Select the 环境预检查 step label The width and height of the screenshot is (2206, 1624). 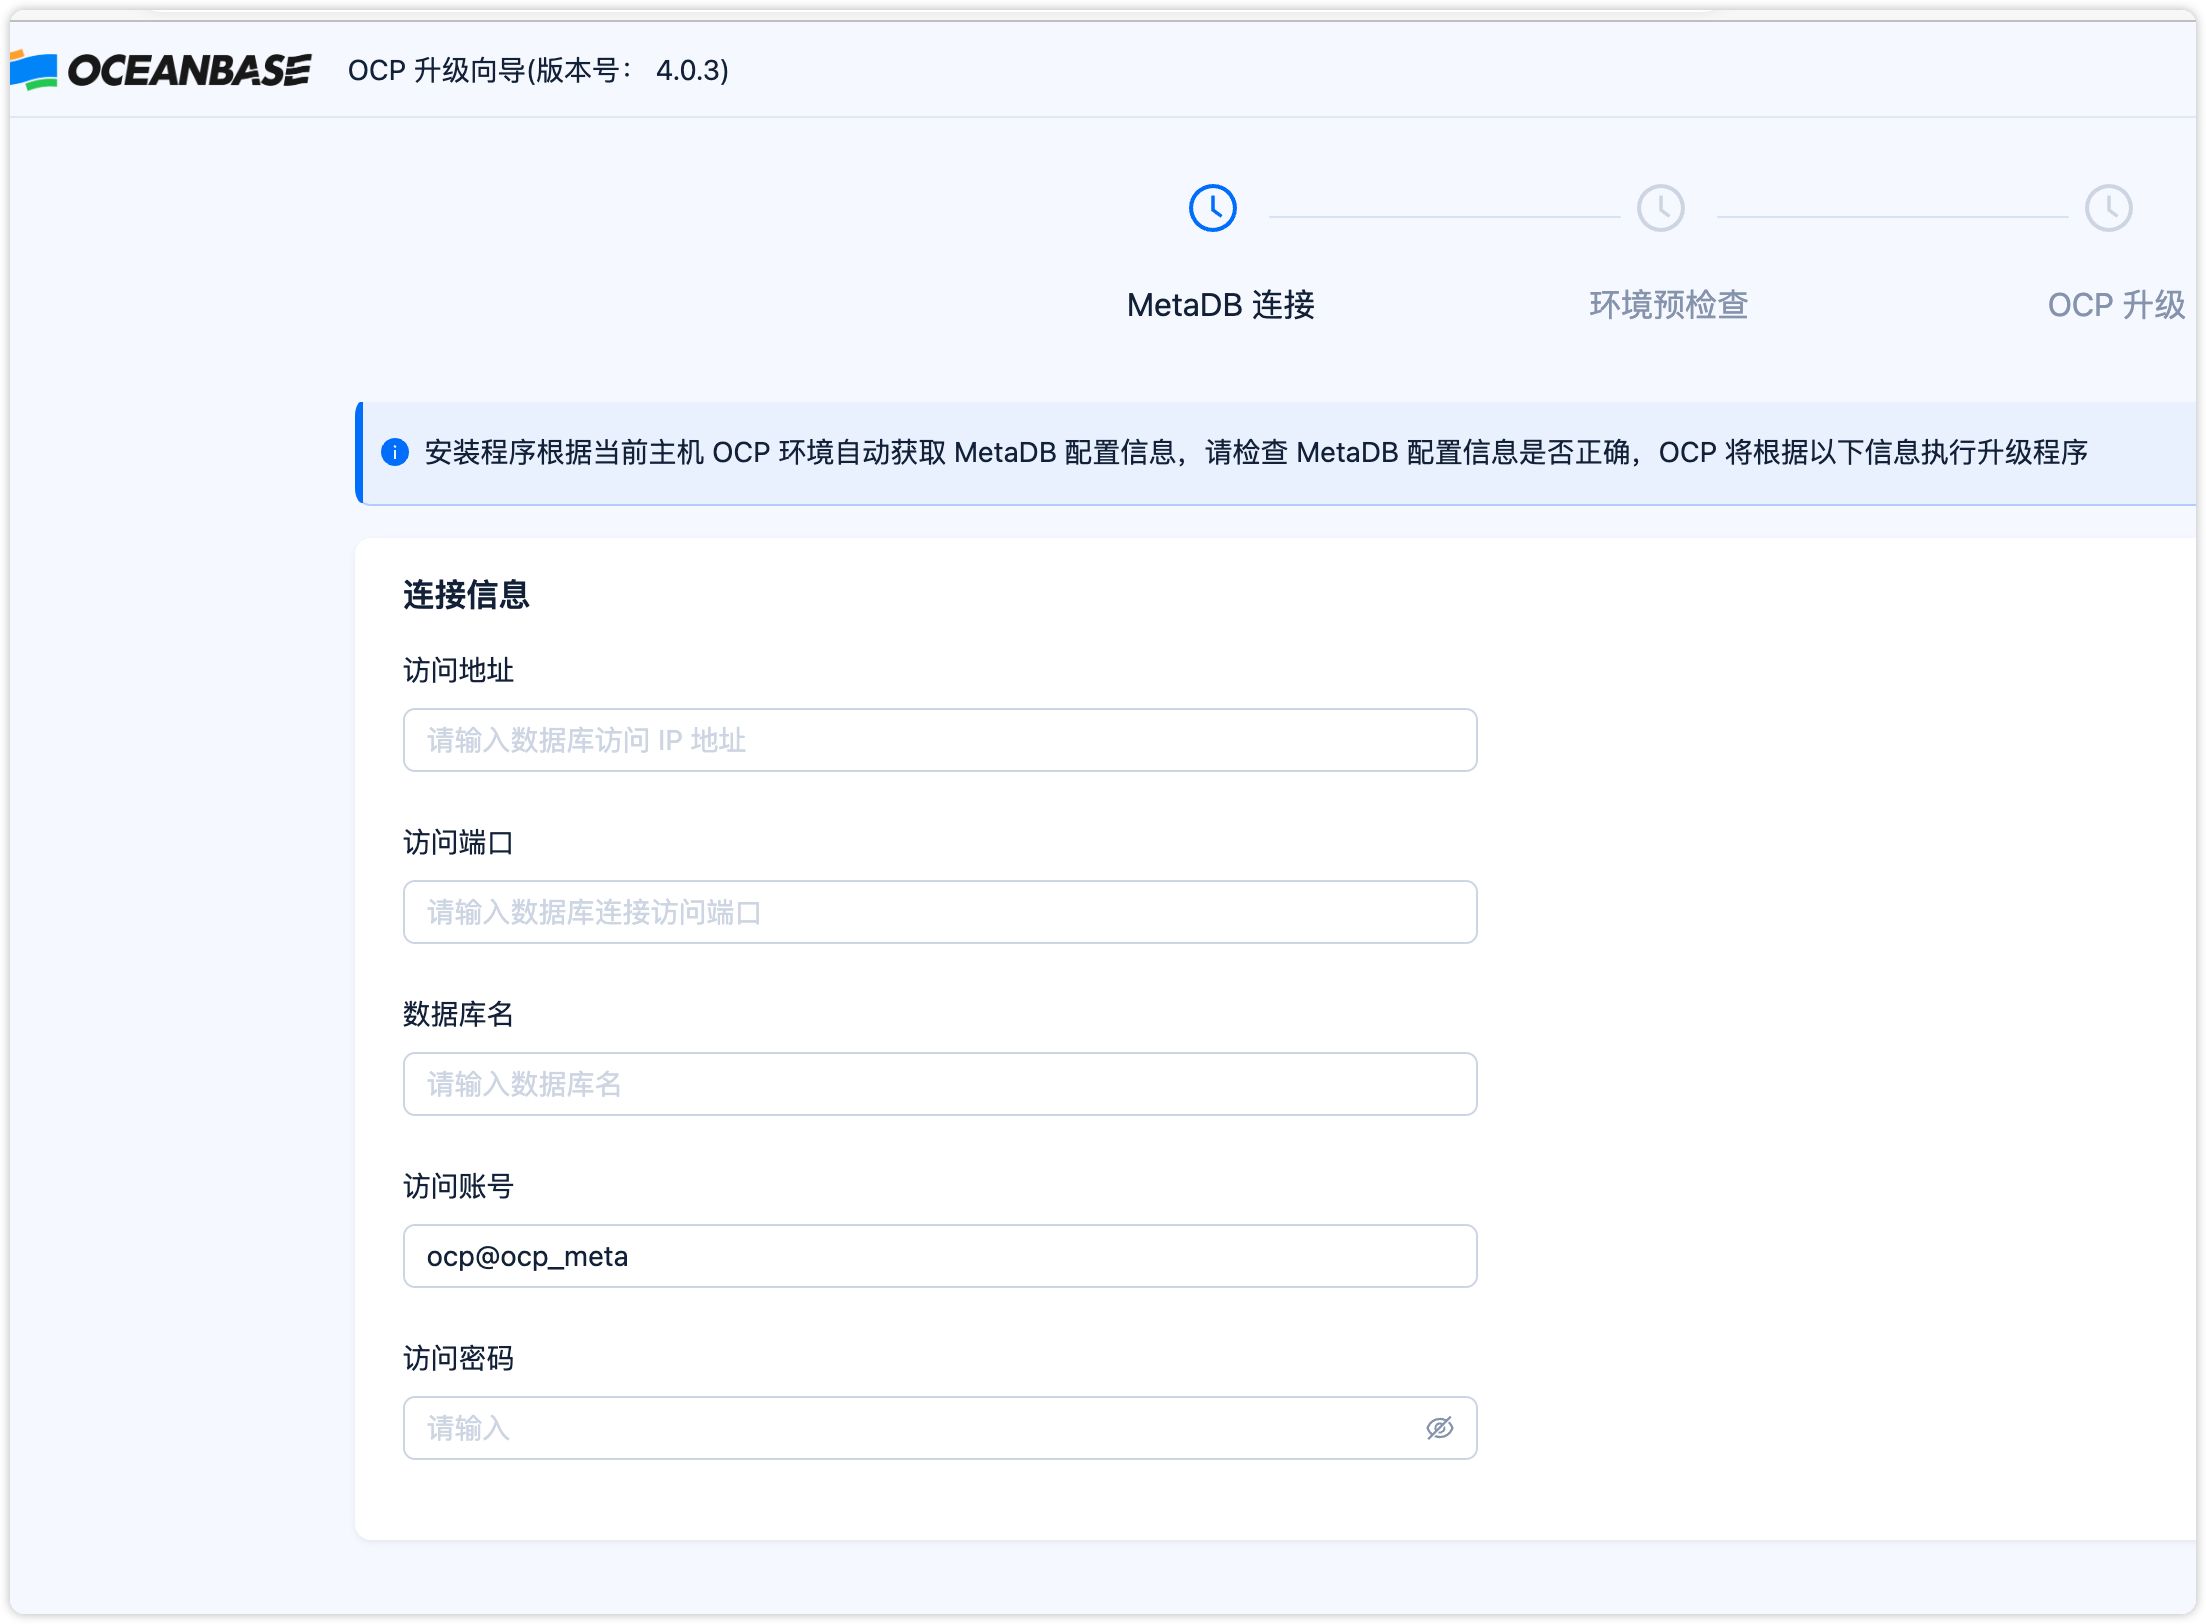1668,305
